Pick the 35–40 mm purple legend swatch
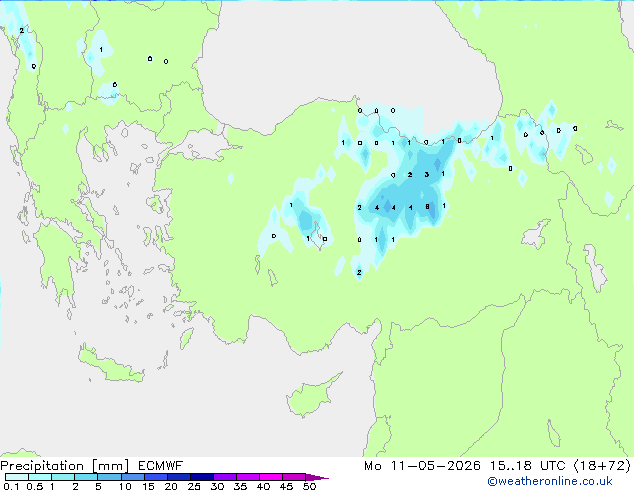 [x=247, y=477]
